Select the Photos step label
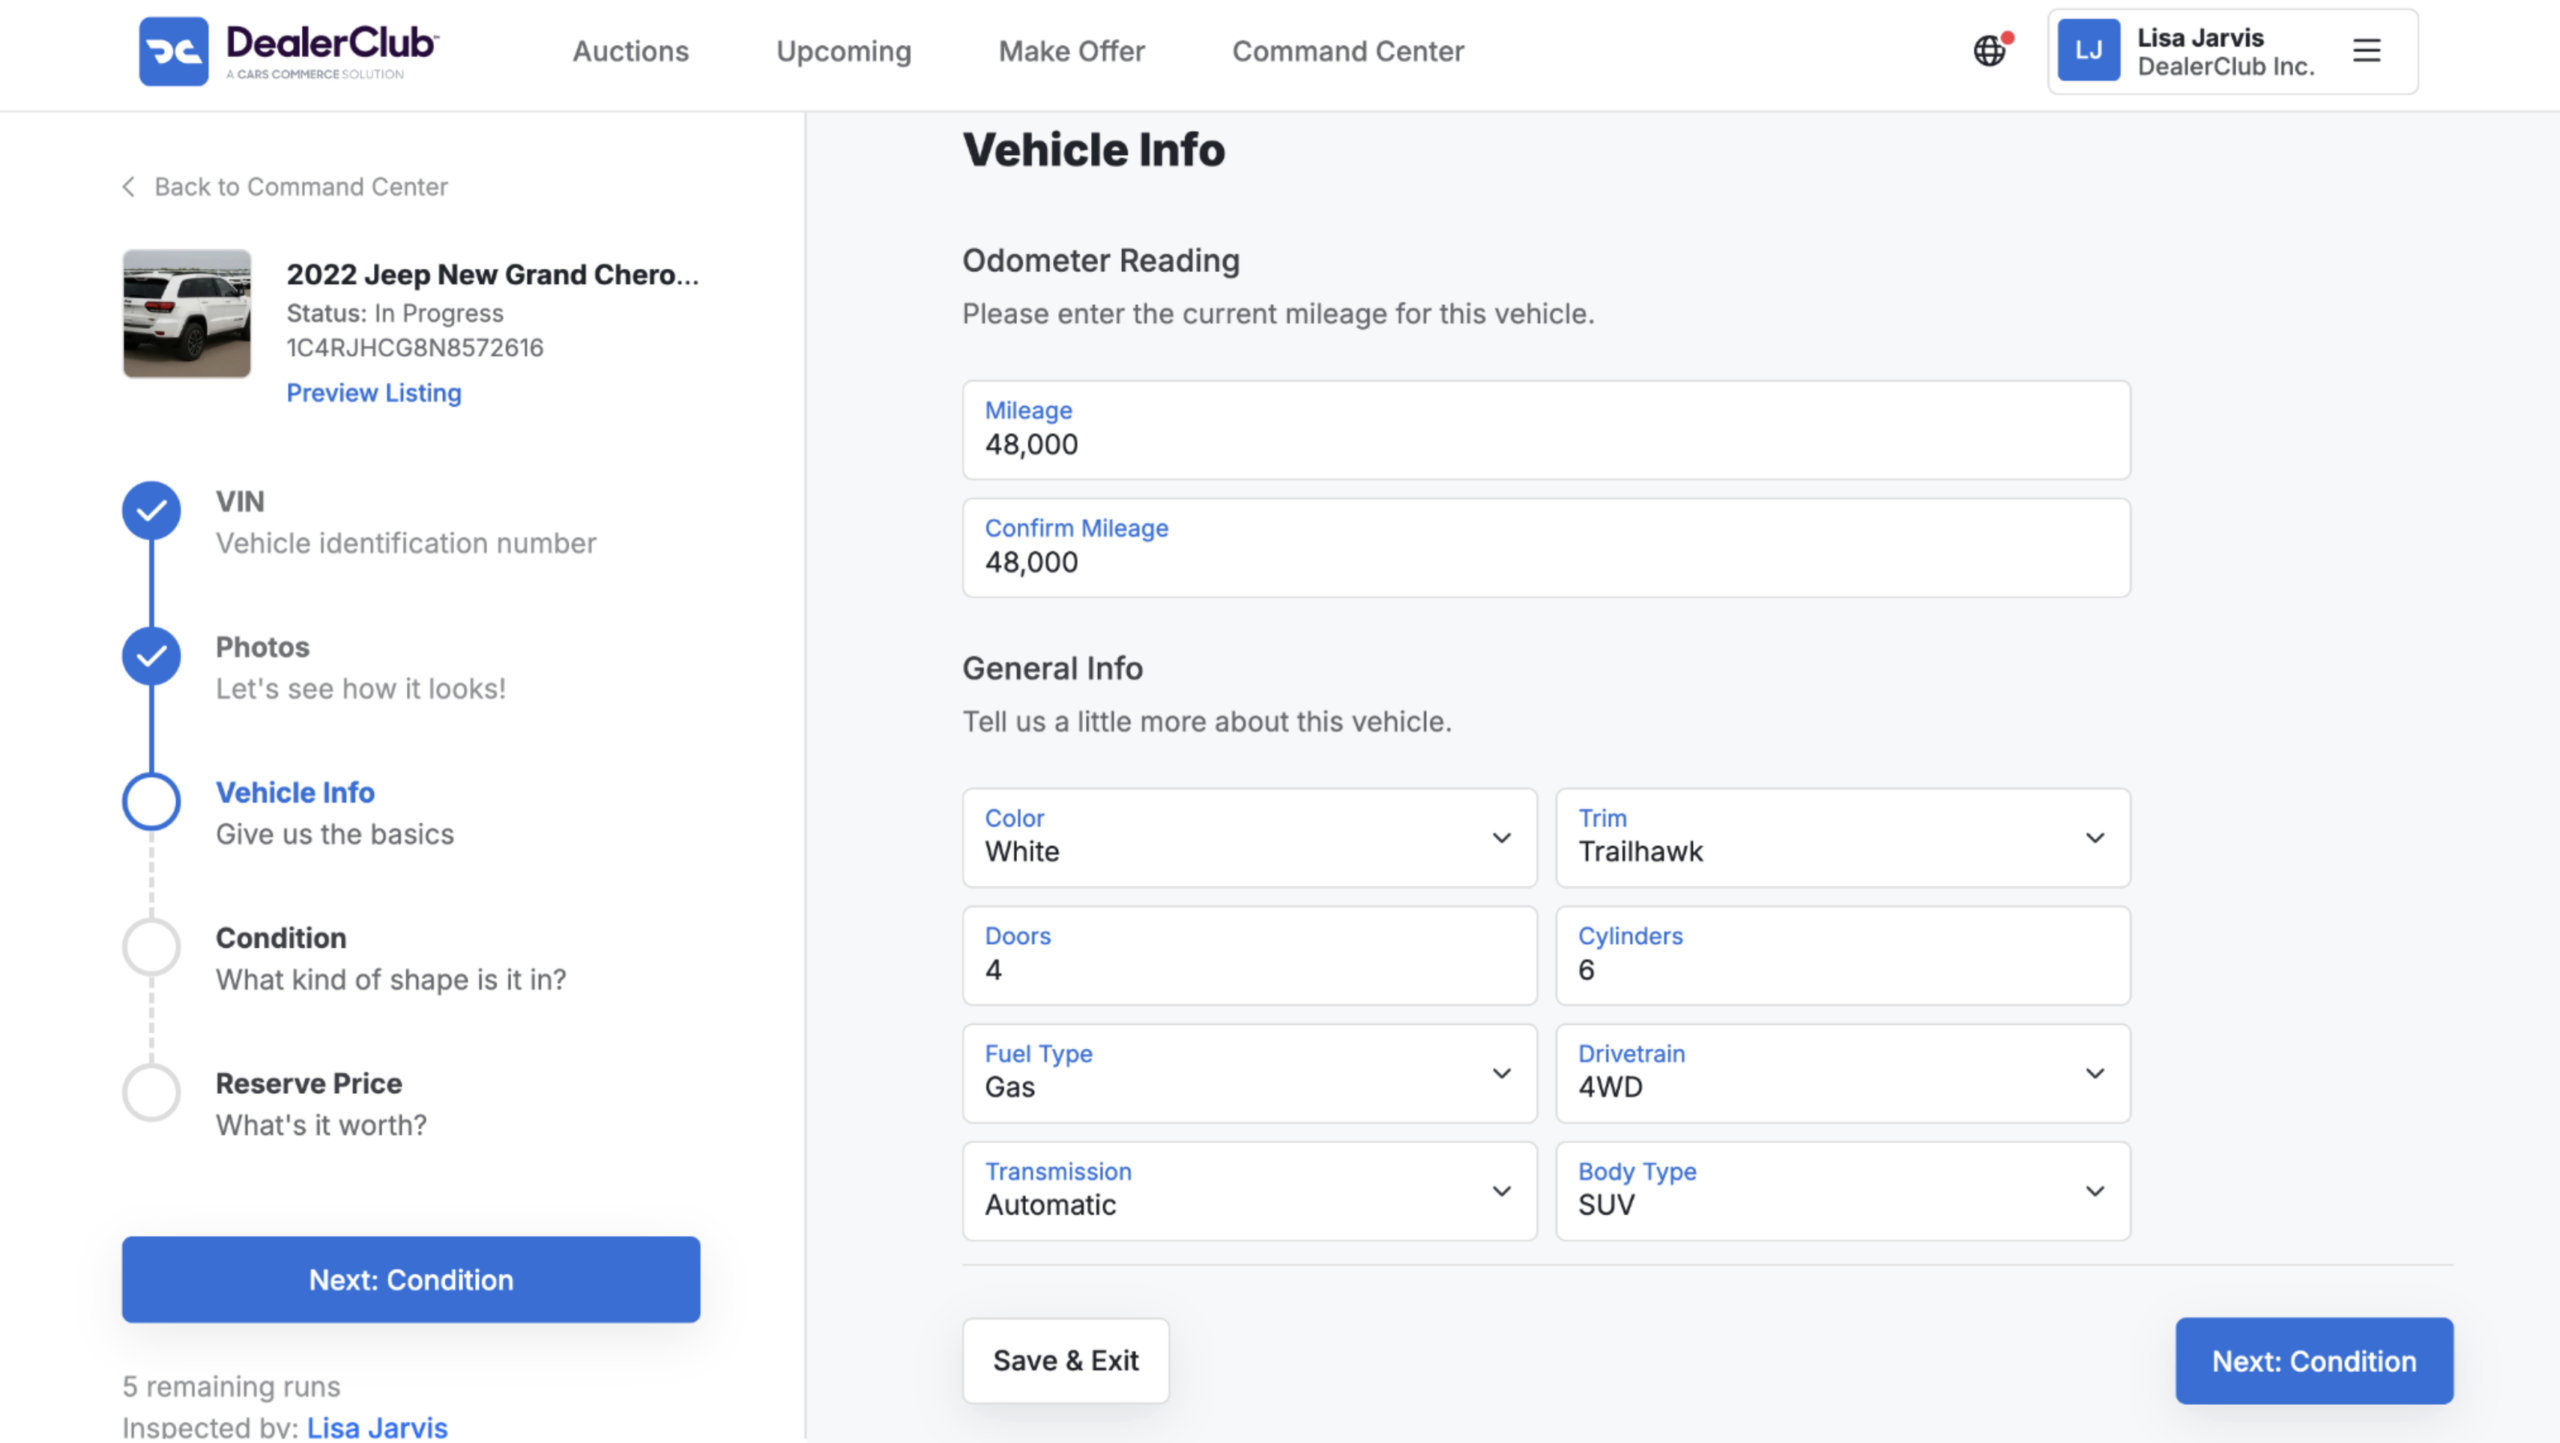Screen dimensions: 2560x1443 pyautogui.click(x=262, y=647)
